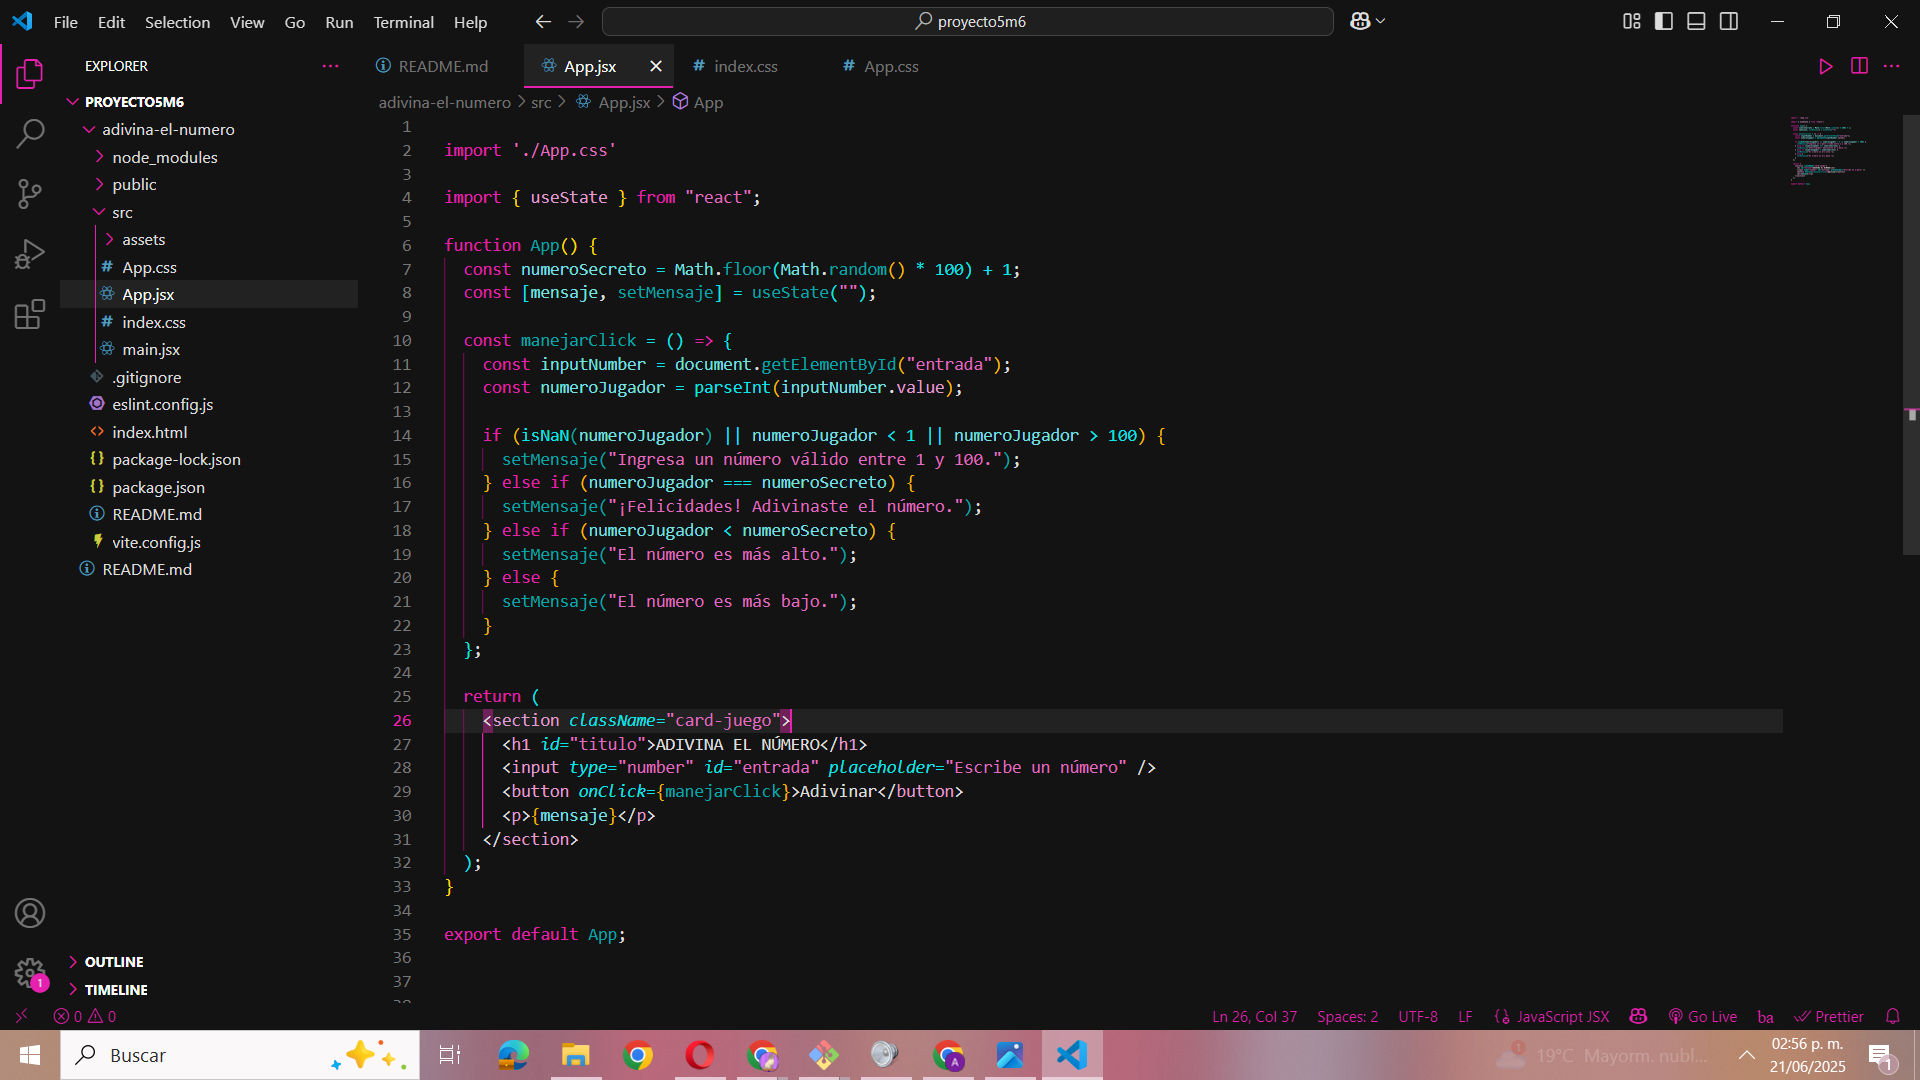
Task: Open Copilot chat icon in title bar
Action: click(1360, 21)
